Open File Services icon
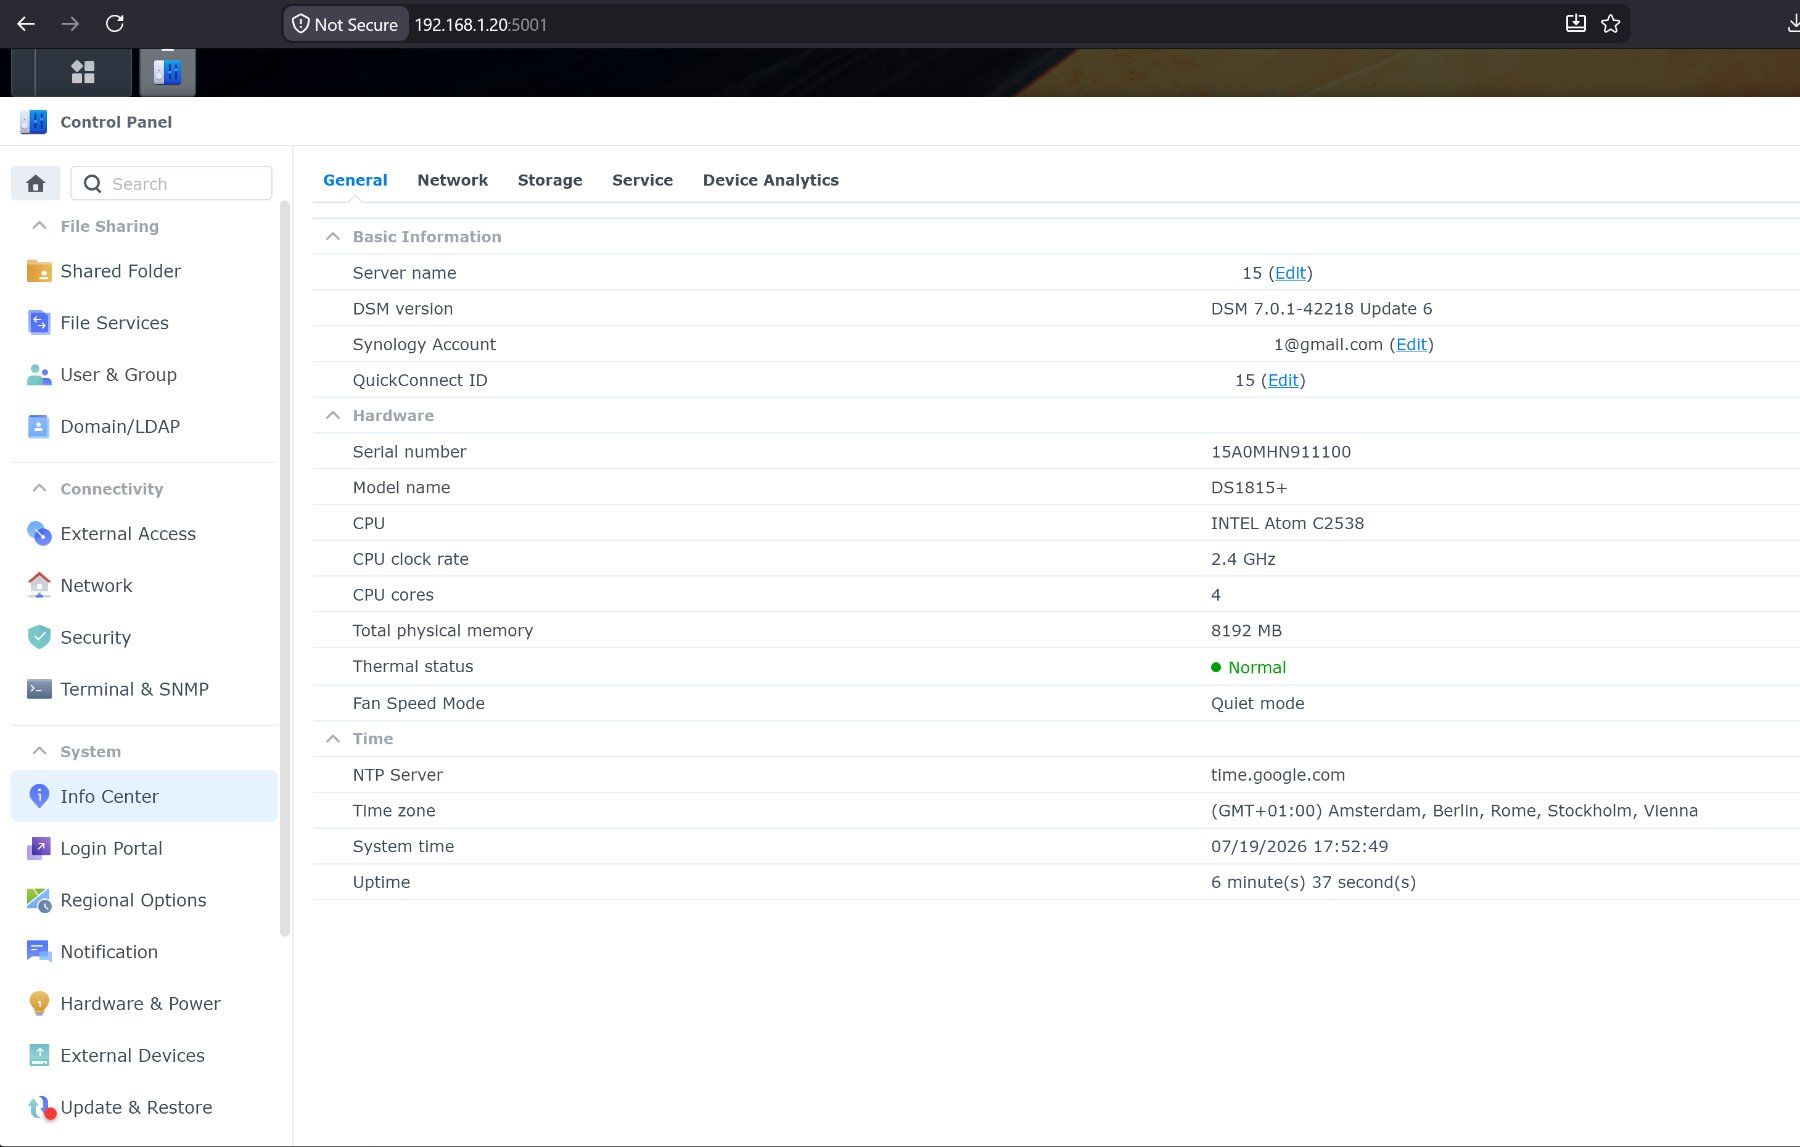 click(39, 323)
